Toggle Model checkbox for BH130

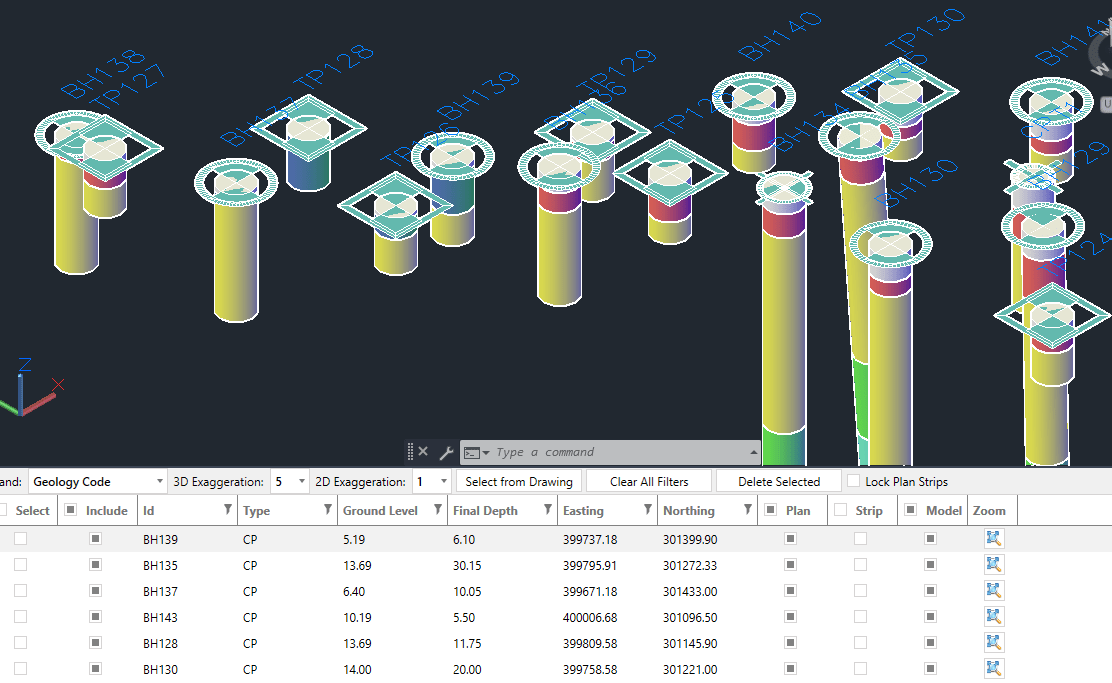[930, 668]
